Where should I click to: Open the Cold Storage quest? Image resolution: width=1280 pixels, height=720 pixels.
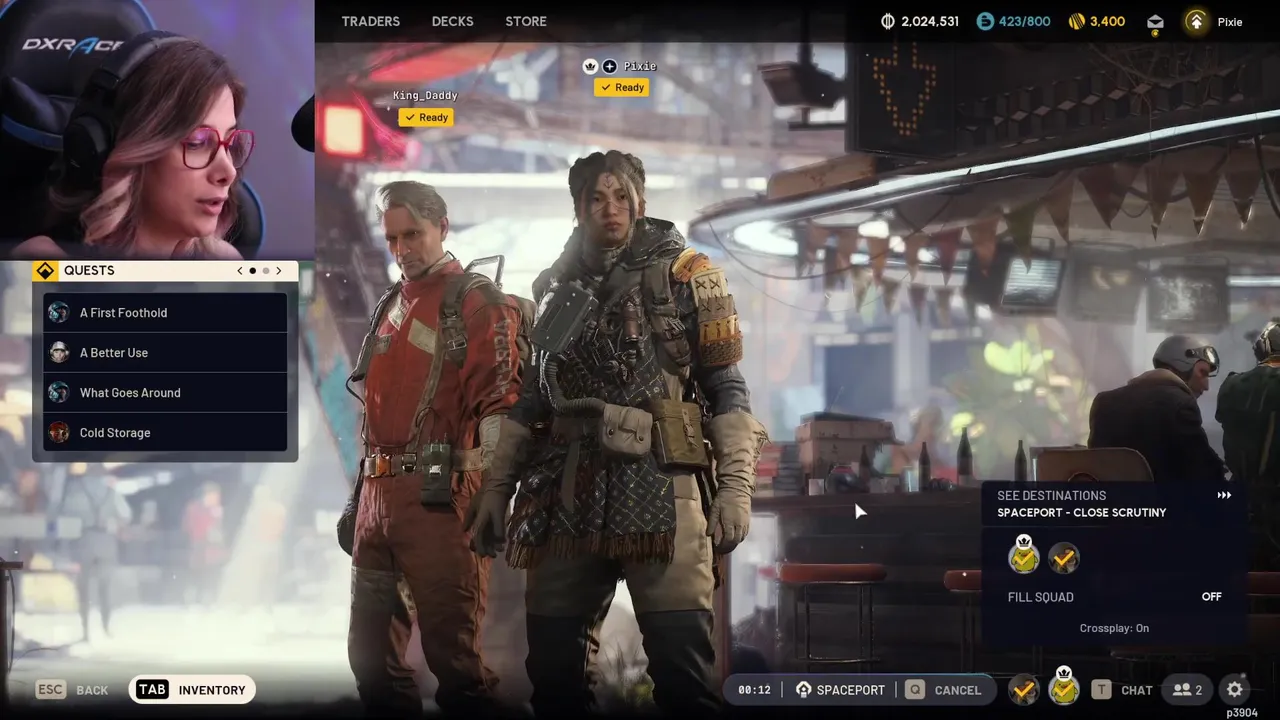tap(165, 432)
